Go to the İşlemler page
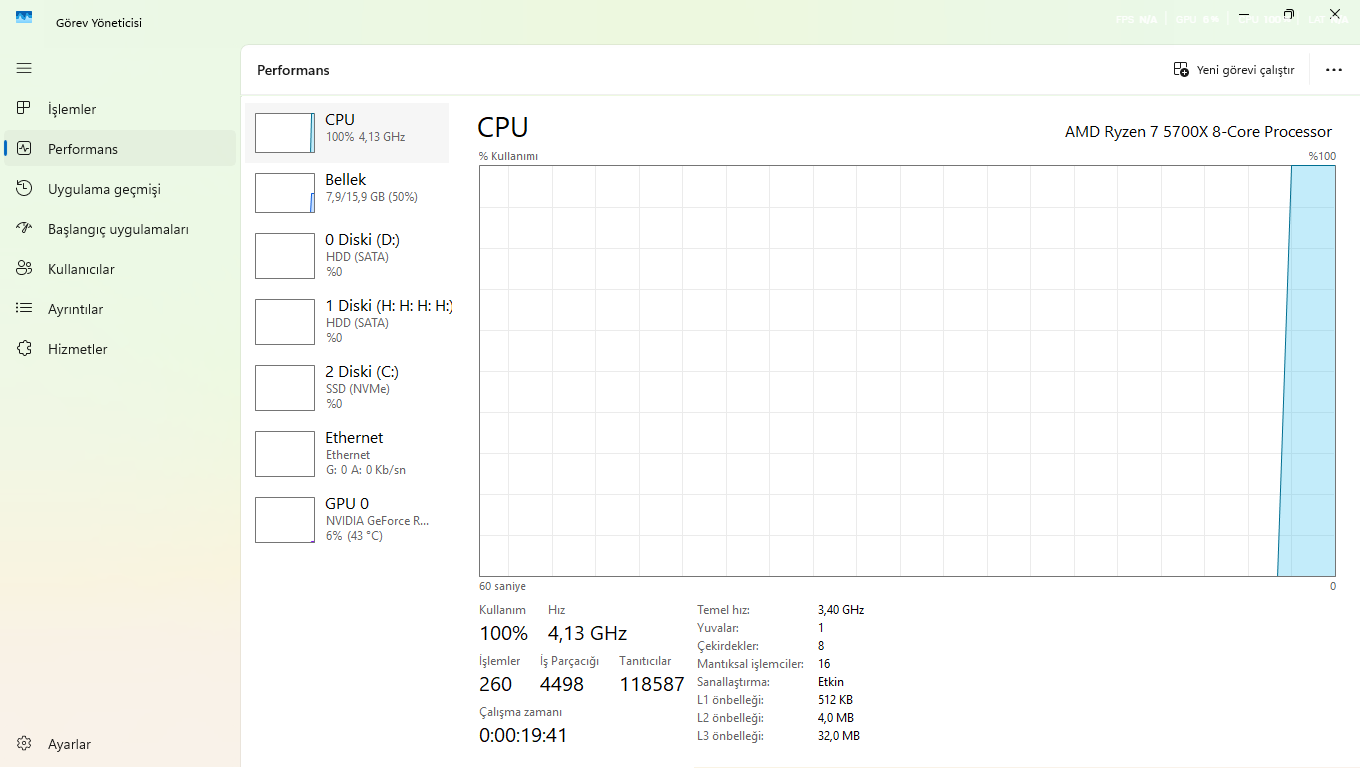Viewport: 1360px width, 768px height. pos(120,109)
